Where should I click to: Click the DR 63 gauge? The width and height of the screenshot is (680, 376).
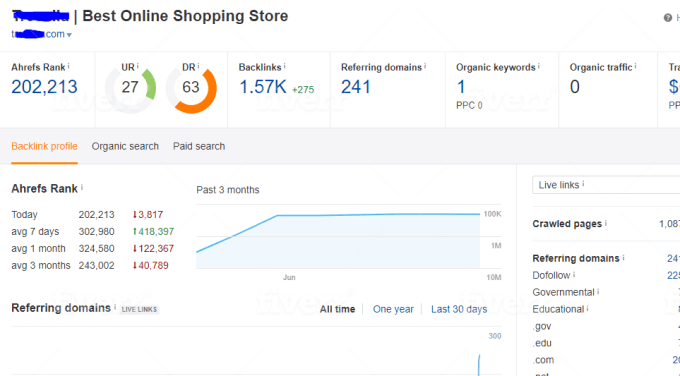tap(191, 88)
